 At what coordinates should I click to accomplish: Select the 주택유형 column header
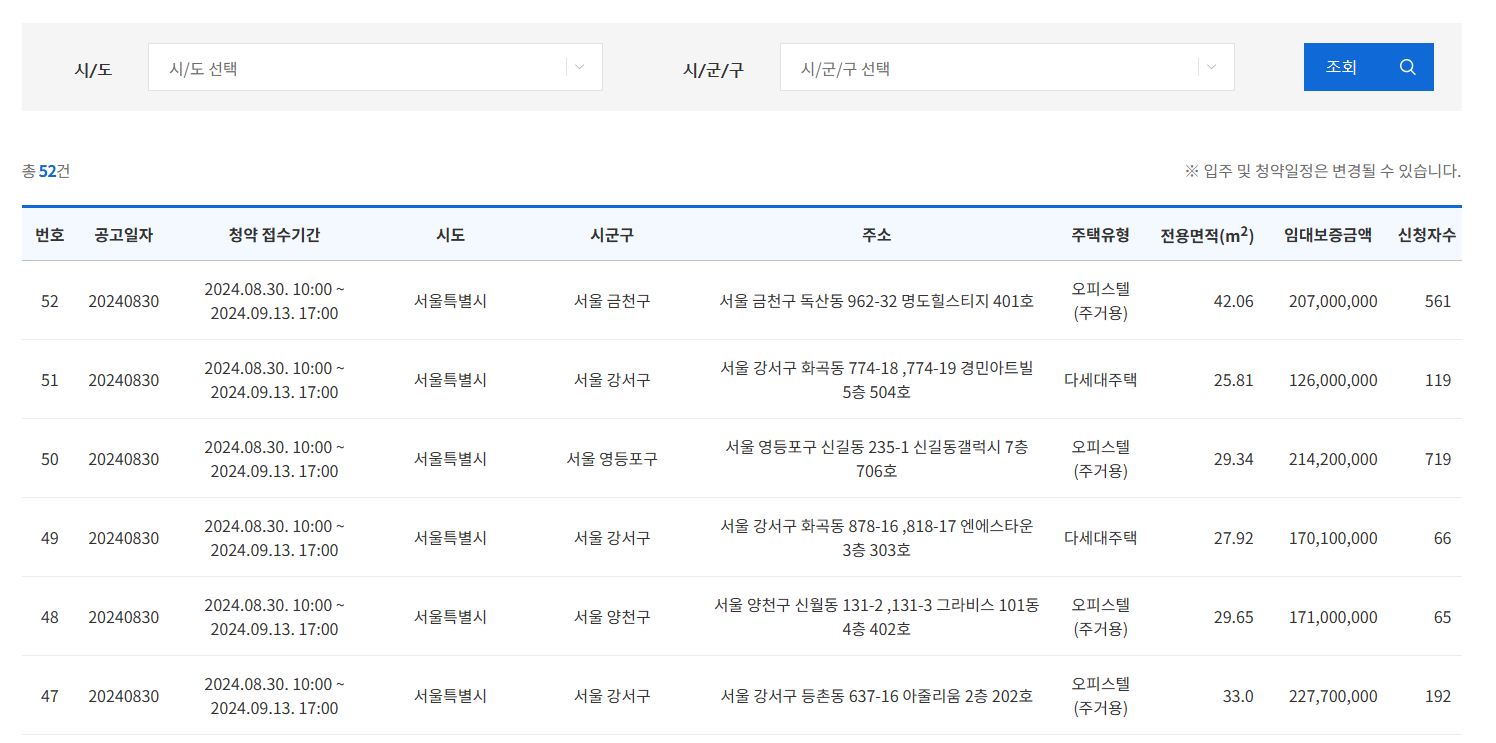pyautogui.click(x=1103, y=233)
